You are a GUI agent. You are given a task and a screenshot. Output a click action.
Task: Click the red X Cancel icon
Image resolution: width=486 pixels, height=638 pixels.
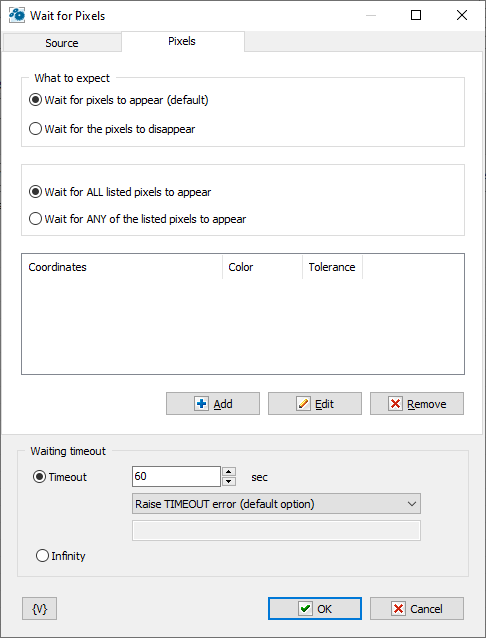[398, 609]
